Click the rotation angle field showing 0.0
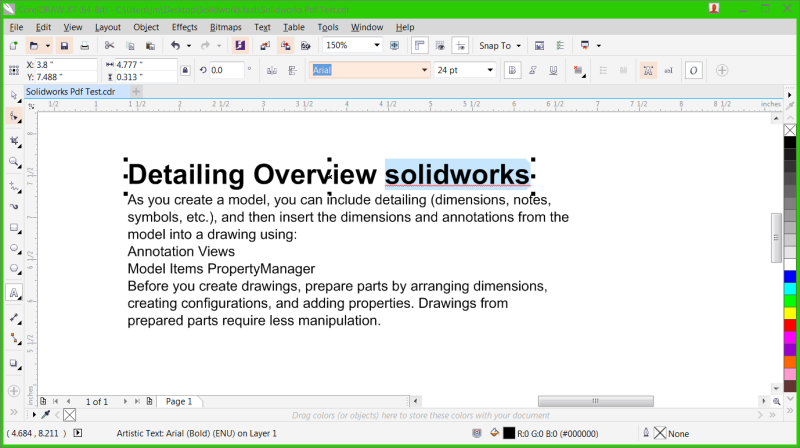Image resolution: width=800 pixels, height=448 pixels. coord(227,70)
